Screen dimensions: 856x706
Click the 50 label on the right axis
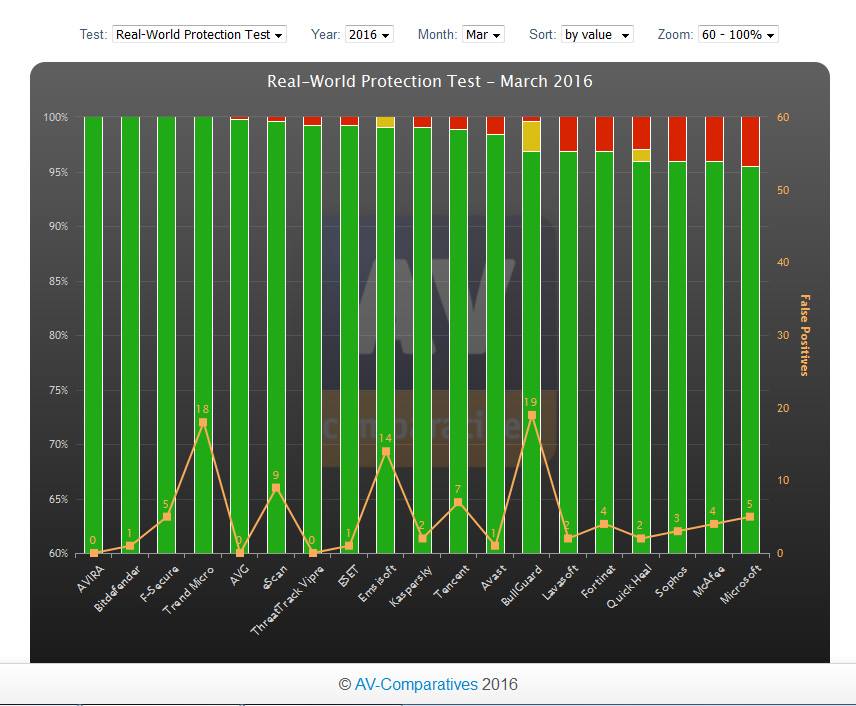[783, 190]
